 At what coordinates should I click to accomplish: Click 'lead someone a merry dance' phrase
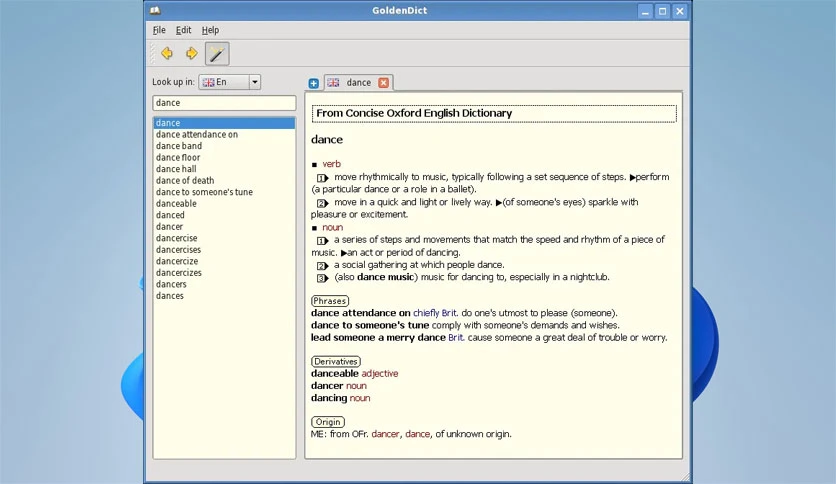(378, 338)
